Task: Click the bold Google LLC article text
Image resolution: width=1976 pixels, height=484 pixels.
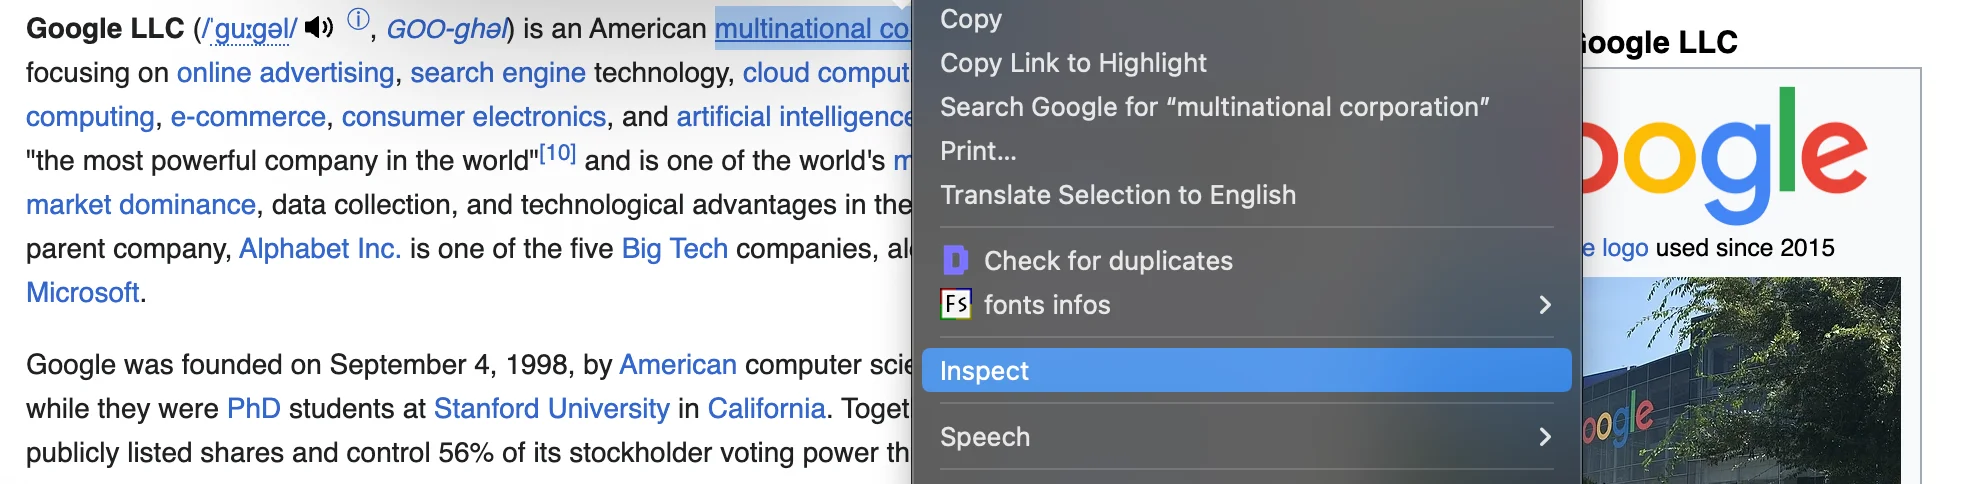Action: tap(105, 29)
